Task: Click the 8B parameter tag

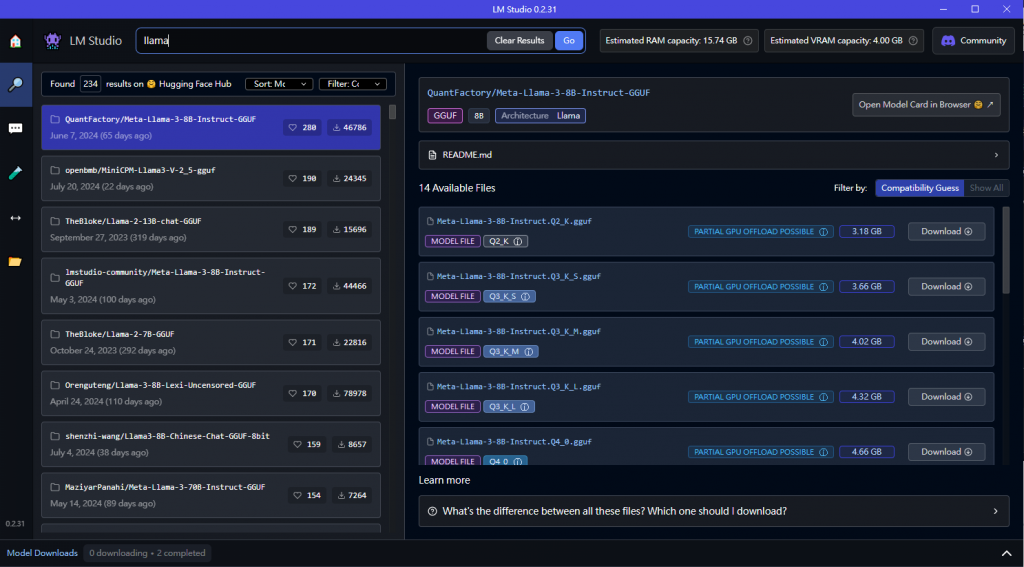Action: pyautogui.click(x=479, y=116)
